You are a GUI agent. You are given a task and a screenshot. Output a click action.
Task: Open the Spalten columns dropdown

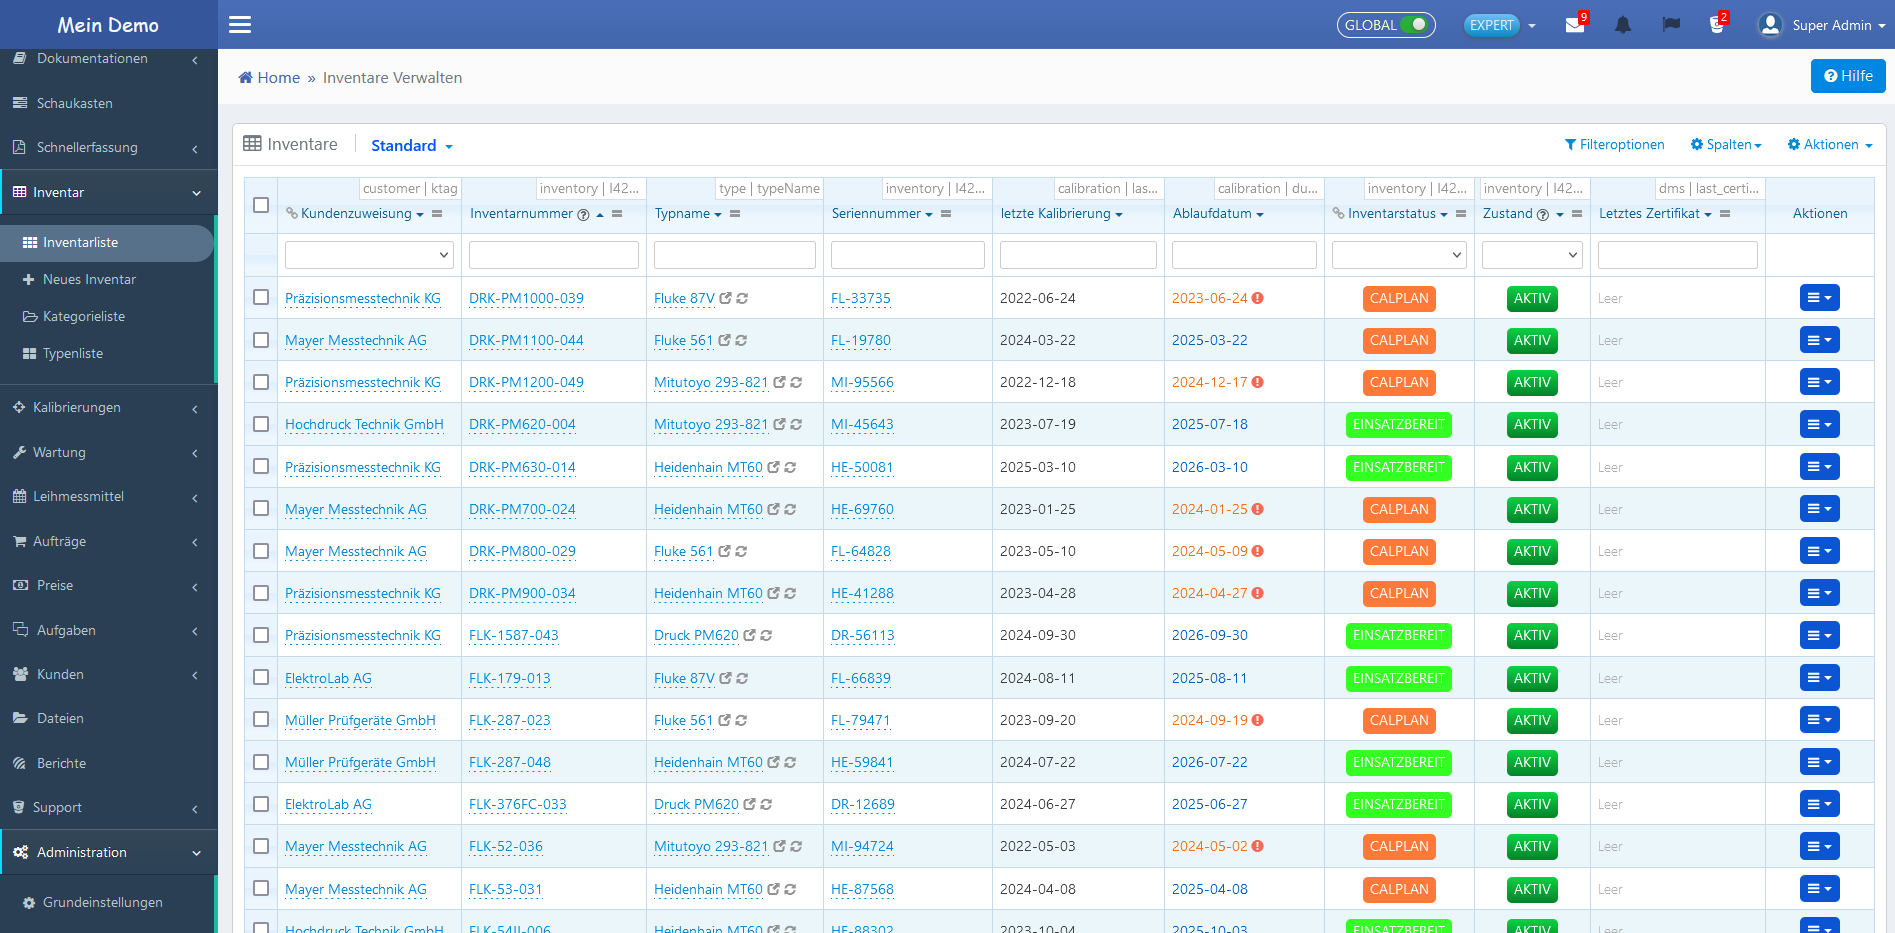pyautogui.click(x=1726, y=145)
